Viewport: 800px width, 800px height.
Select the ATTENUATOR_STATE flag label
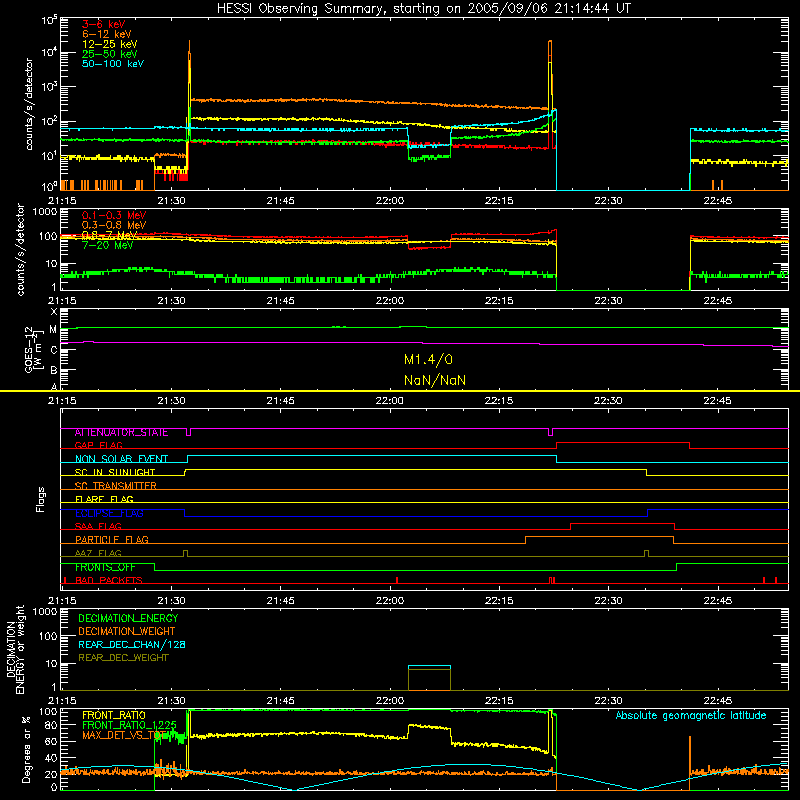121,433
